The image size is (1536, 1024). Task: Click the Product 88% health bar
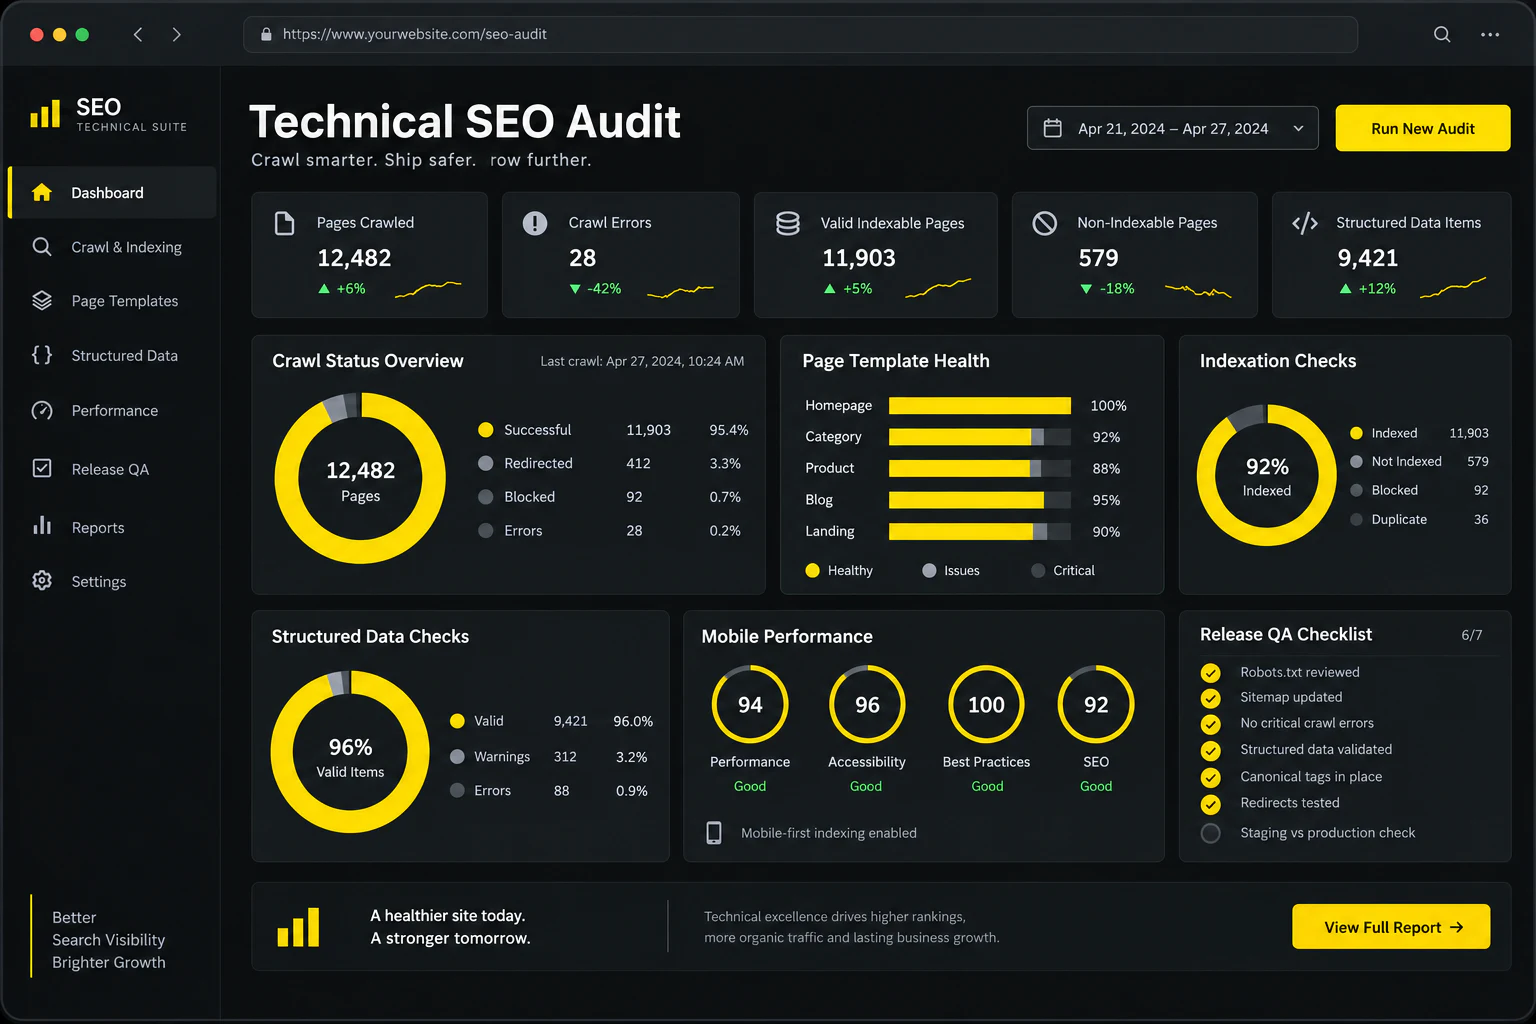point(980,468)
